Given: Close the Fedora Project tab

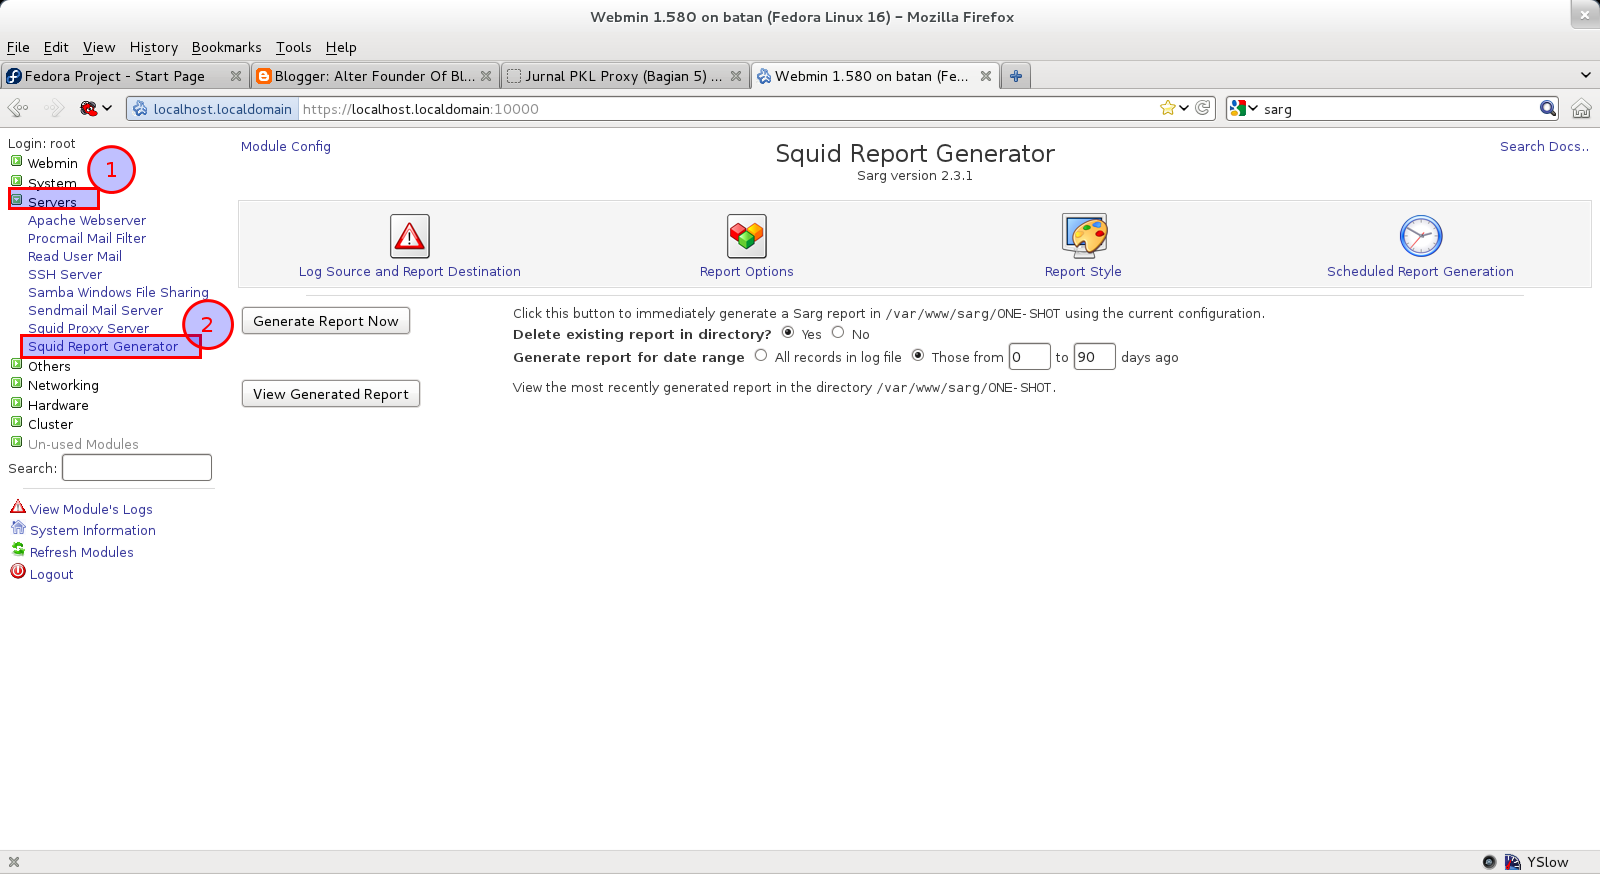Looking at the screenshot, I should point(236,76).
